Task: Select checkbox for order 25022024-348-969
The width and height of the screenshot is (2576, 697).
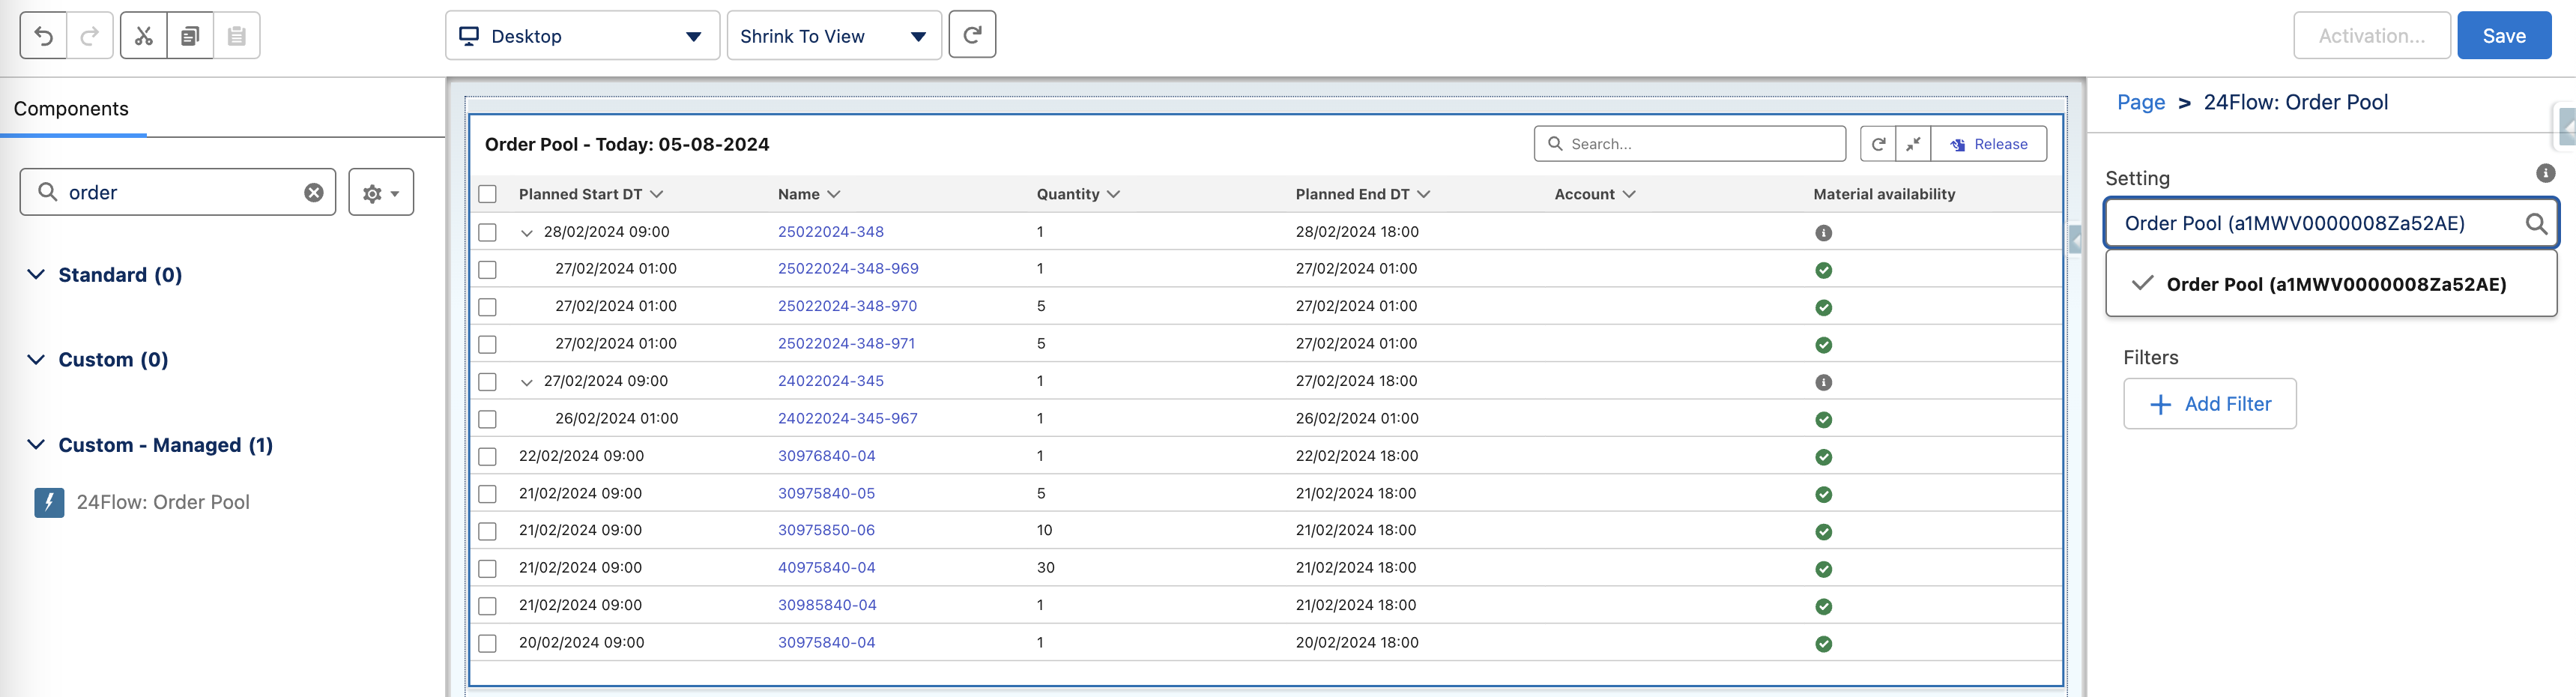Action: click(487, 270)
